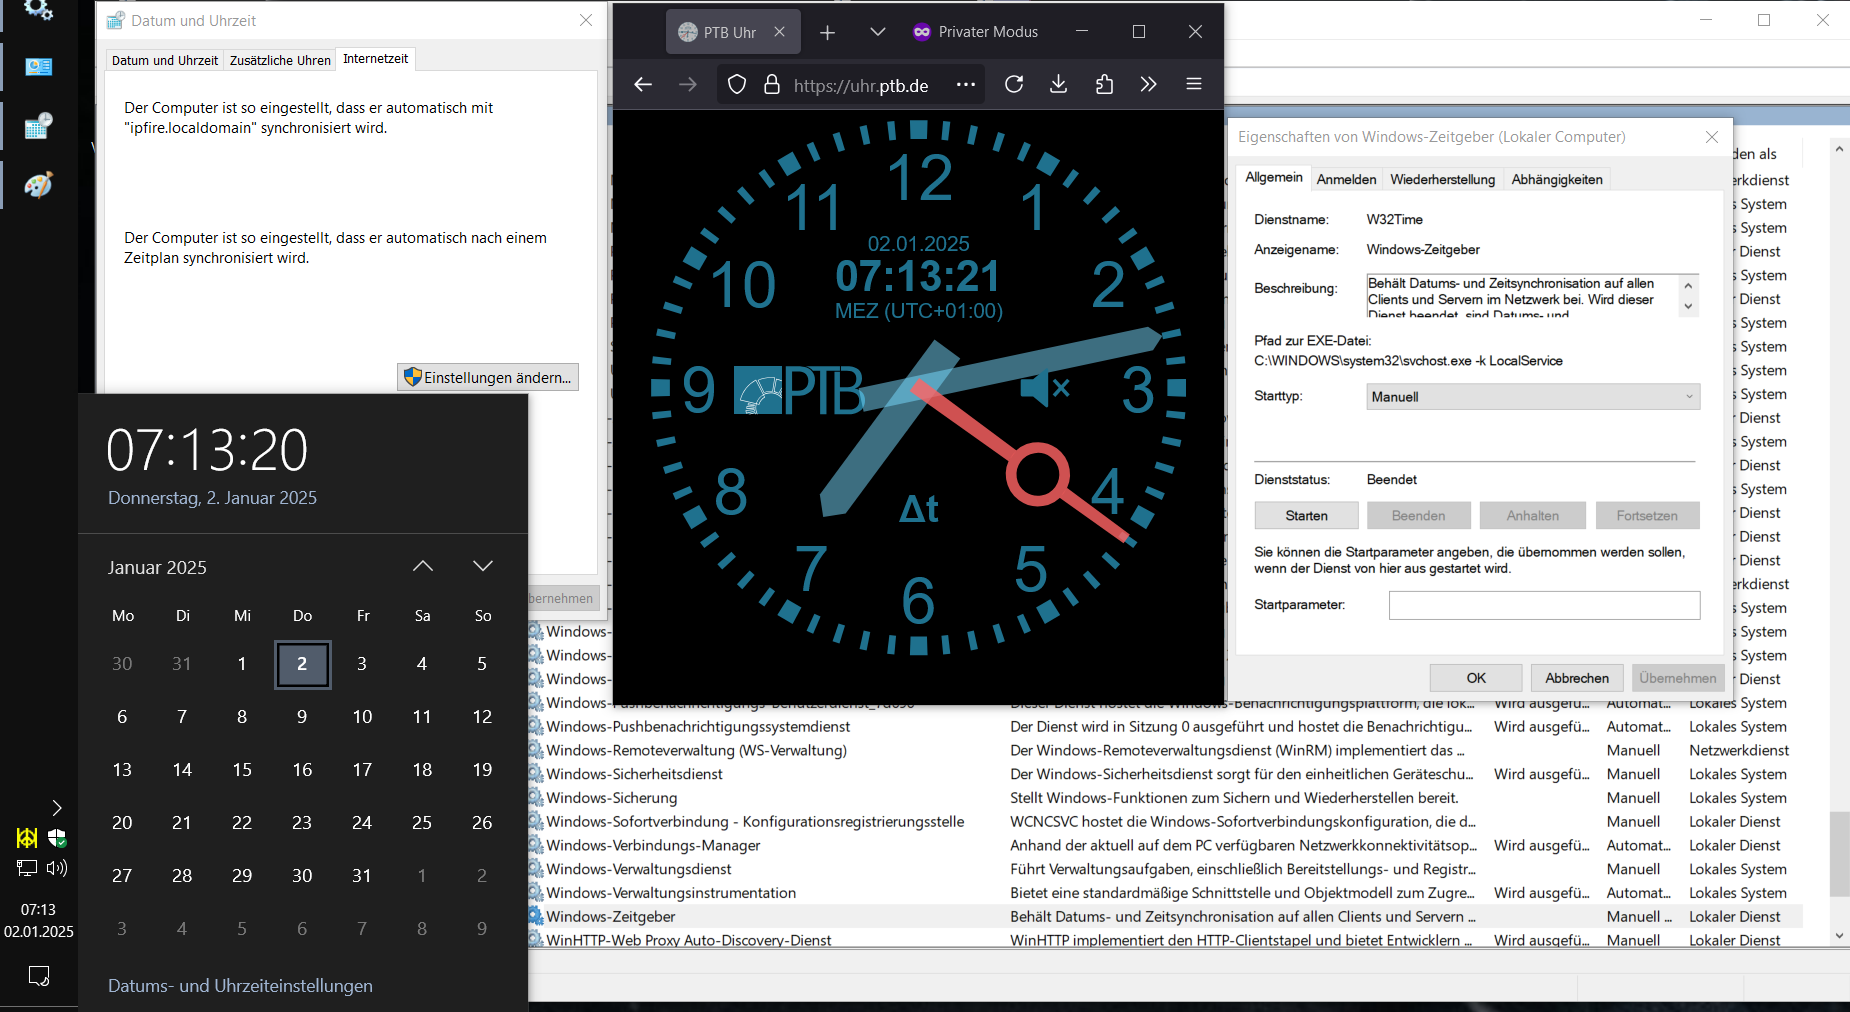Click the Startparameter input field
This screenshot has width=1850, height=1012.
[1544, 605]
